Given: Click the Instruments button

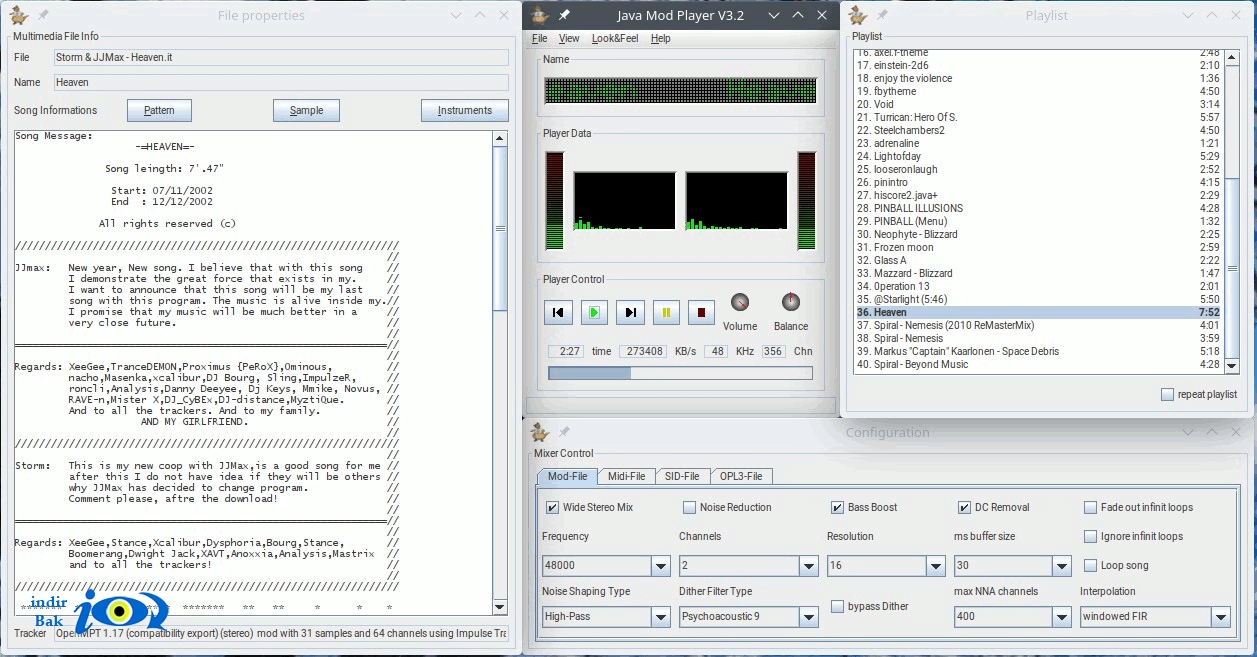Looking at the screenshot, I should click(x=465, y=110).
